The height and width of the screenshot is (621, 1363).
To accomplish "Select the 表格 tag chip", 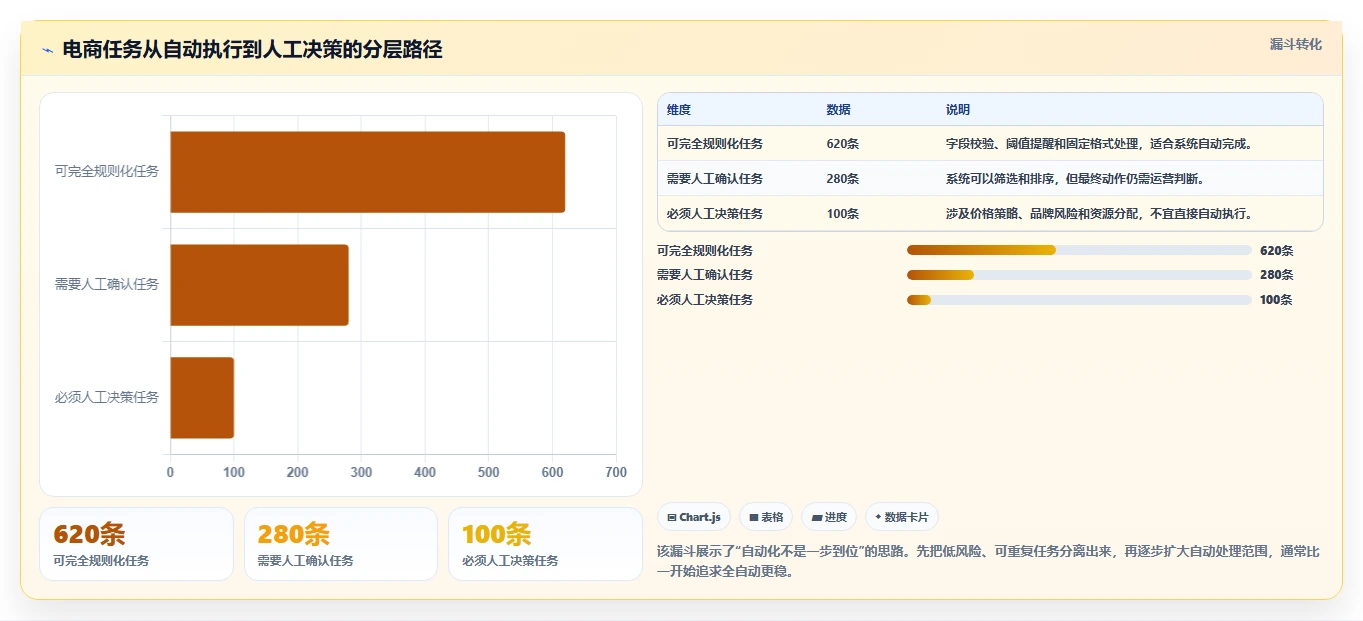I will tap(766, 517).
